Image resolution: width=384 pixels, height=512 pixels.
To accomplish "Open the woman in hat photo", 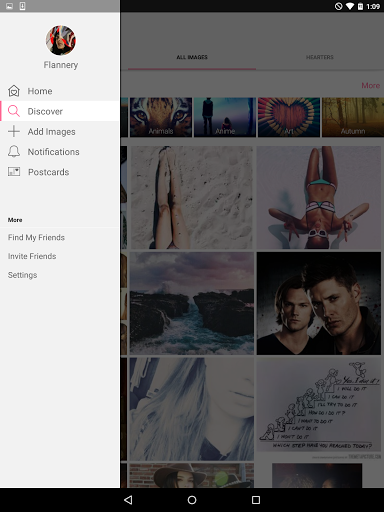I will (x=192, y=476).
